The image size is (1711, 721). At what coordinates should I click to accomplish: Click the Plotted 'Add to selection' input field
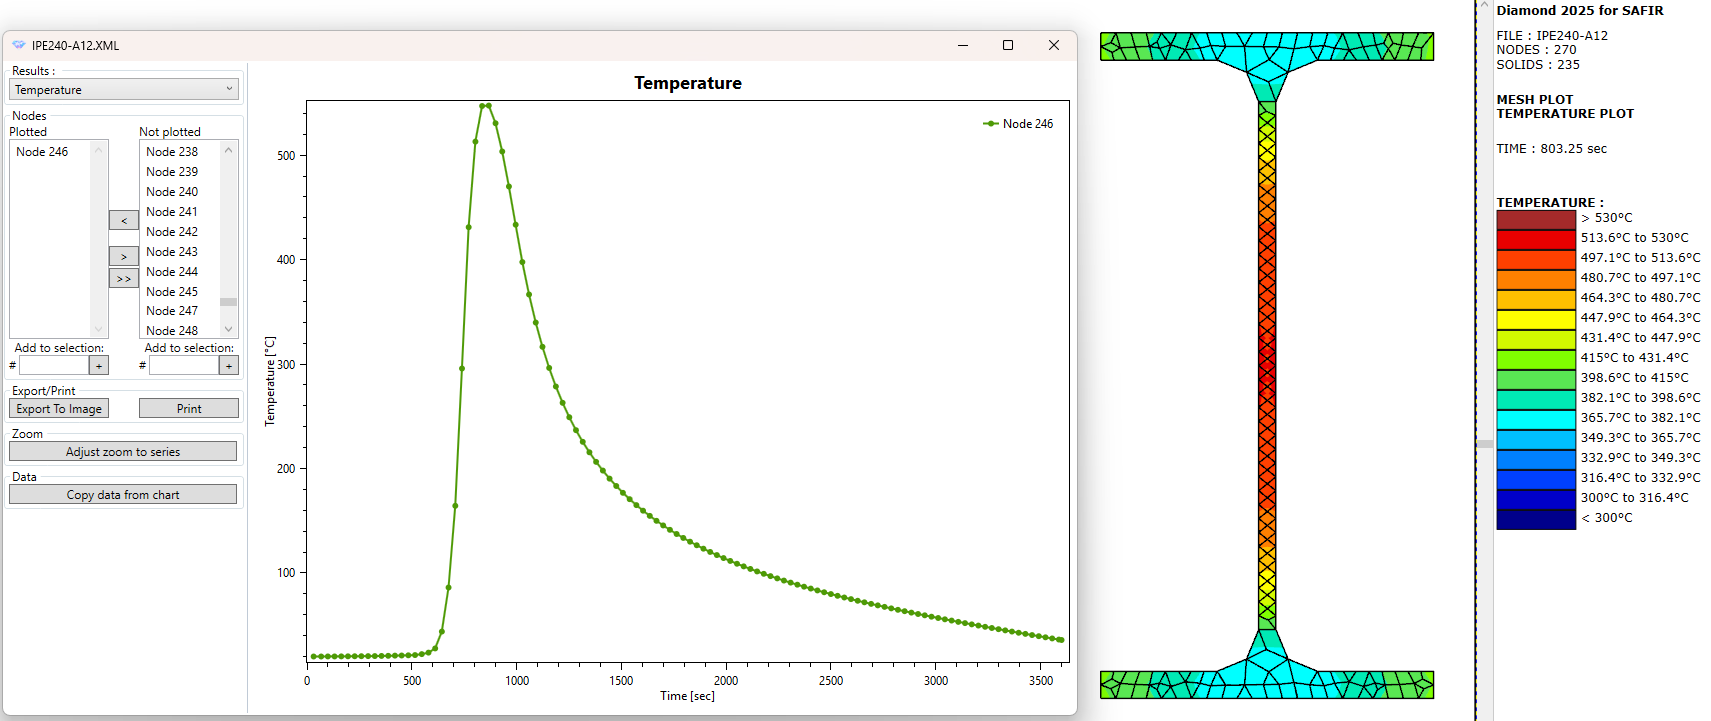pyautogui.click(x=54, y=366)
